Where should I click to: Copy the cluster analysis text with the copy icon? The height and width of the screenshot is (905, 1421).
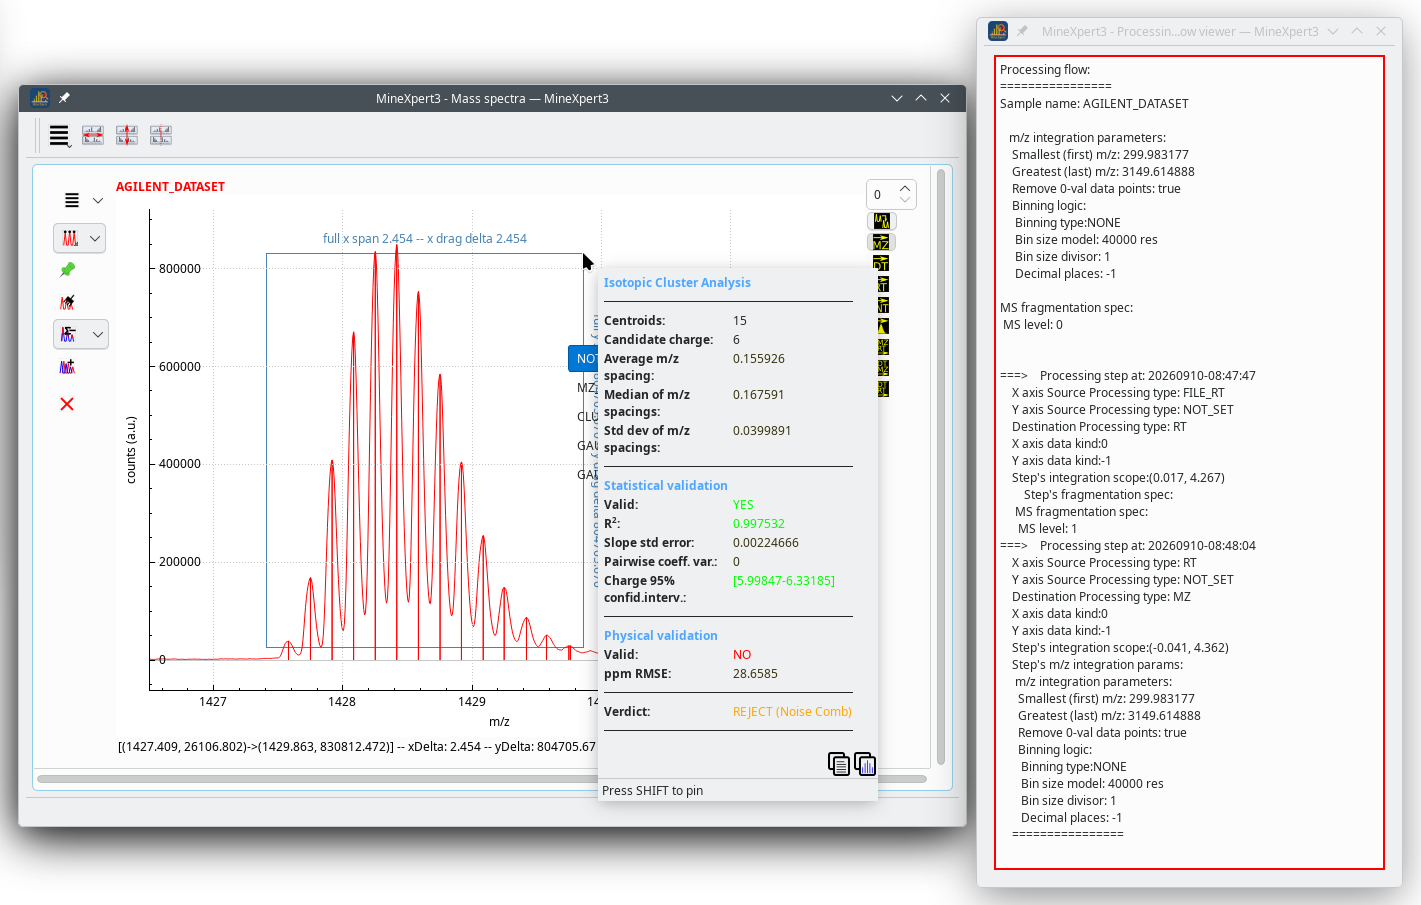coord(839,764)
